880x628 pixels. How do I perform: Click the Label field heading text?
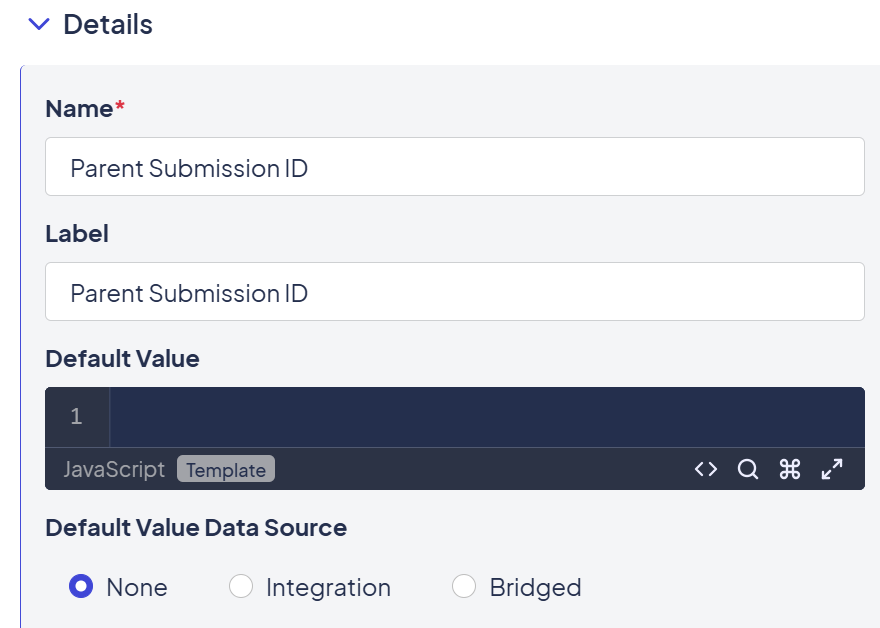(x=77, y=234)
